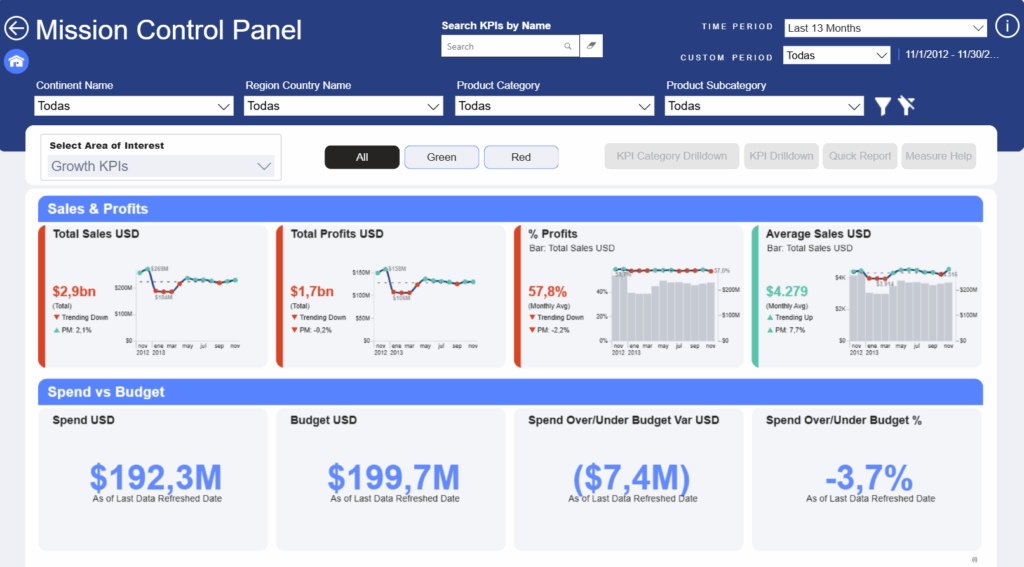This screenshot has width=1024, height=567.
Task: Apply filters using the funnel icon
Action: pyautogui.click(x=882, y=106)
